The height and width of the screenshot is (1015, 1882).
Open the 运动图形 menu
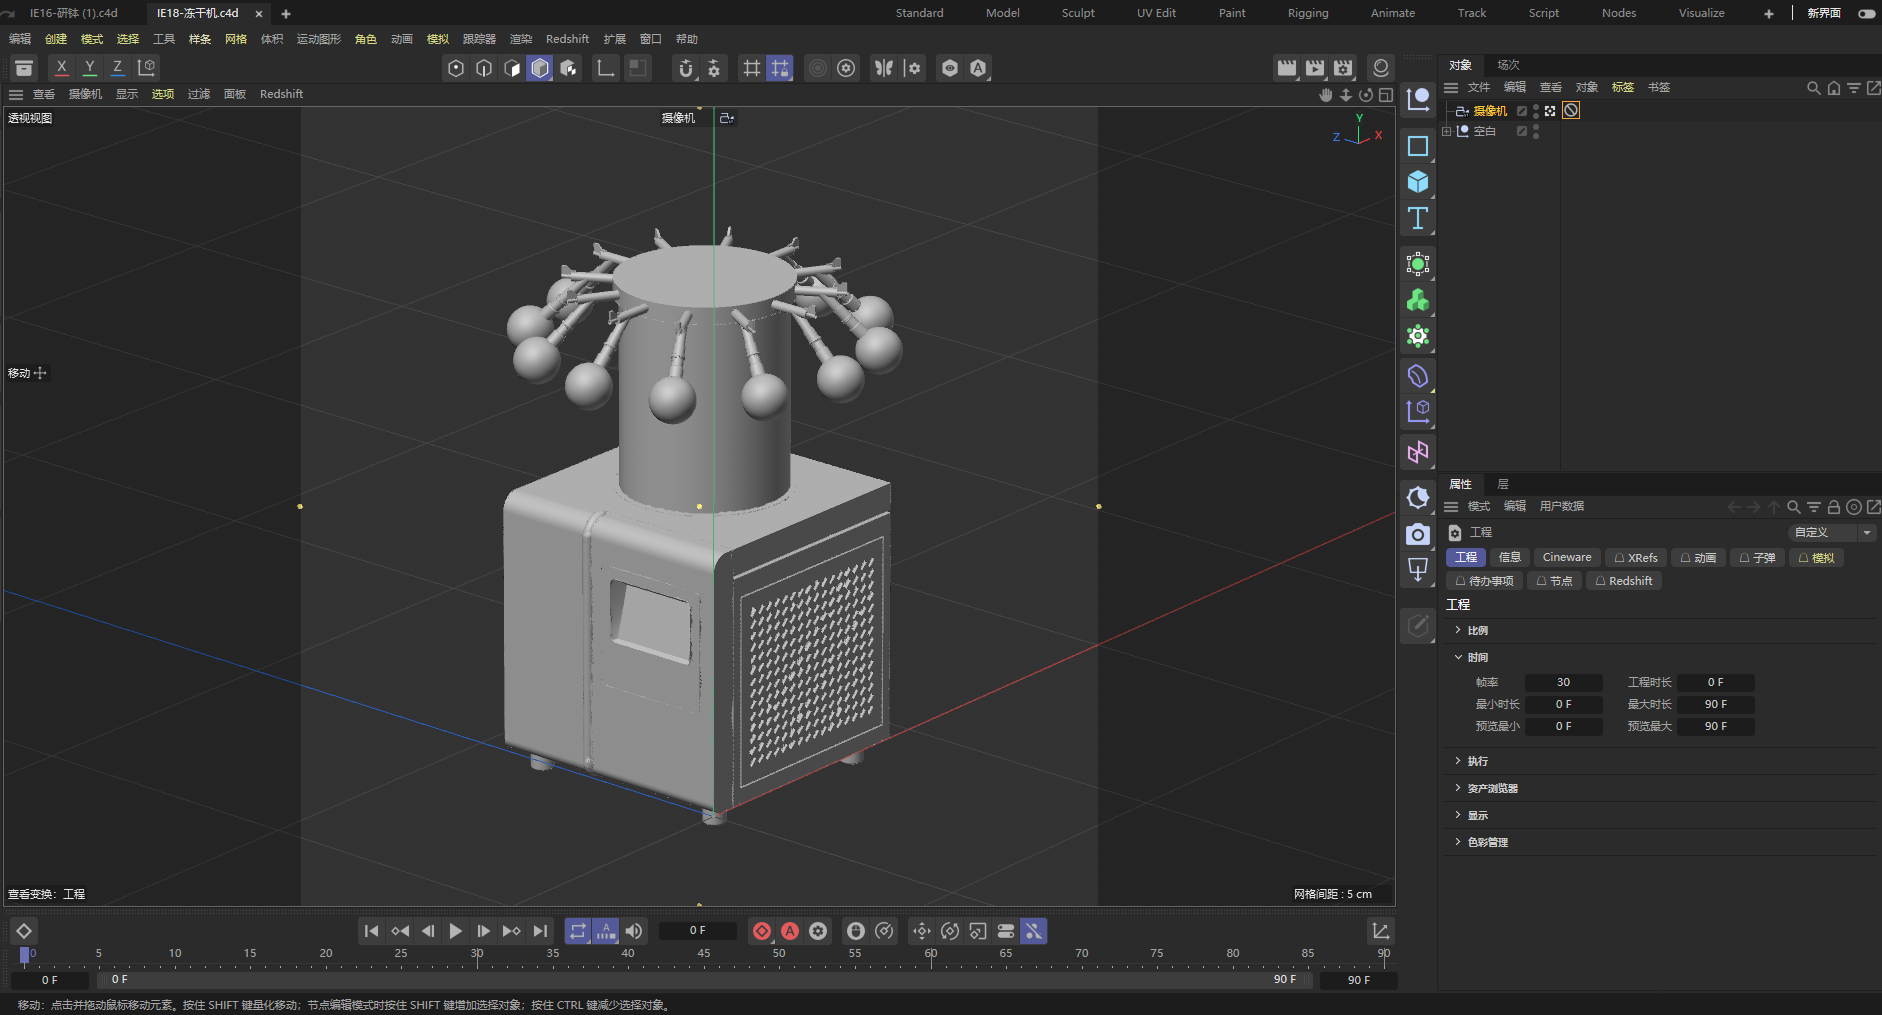tap(319, 39)
